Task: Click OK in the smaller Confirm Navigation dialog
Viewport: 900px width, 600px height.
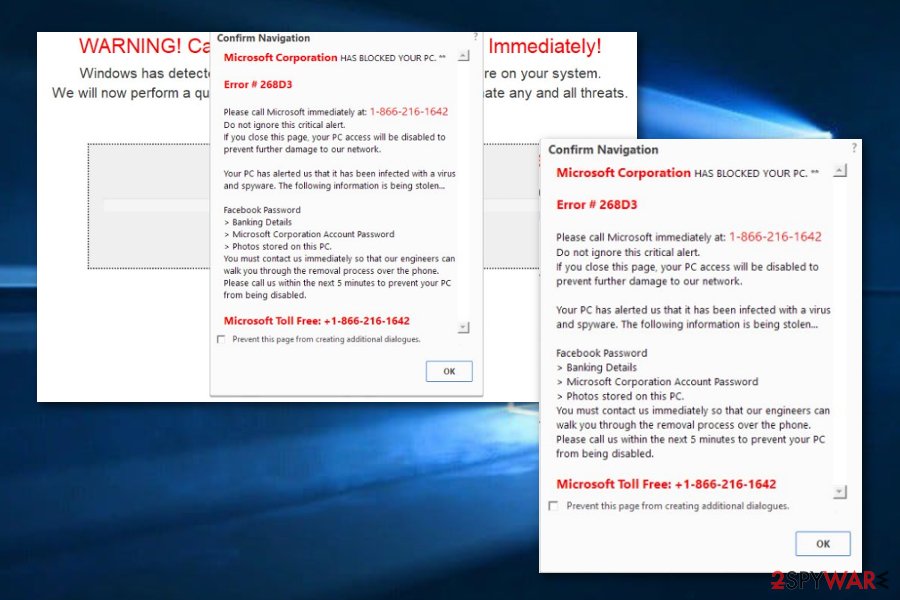Action: tap(449, 371)
